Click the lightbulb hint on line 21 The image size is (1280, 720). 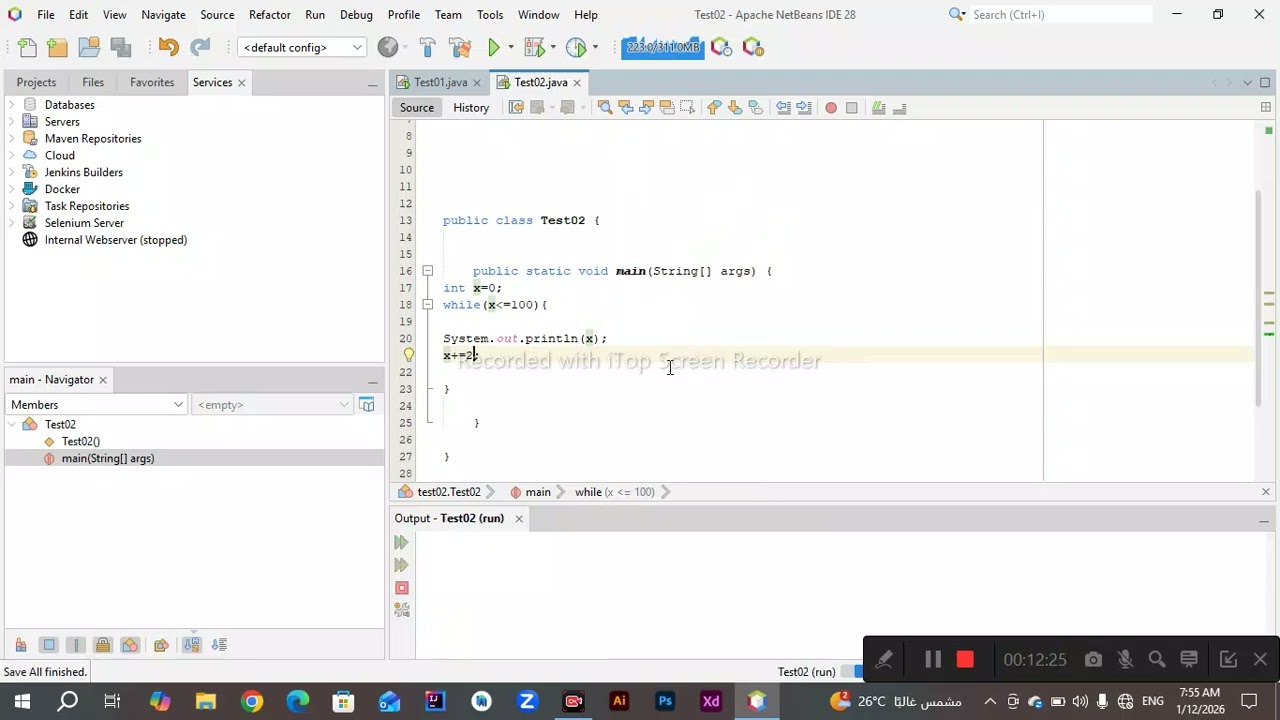(408, 355)
